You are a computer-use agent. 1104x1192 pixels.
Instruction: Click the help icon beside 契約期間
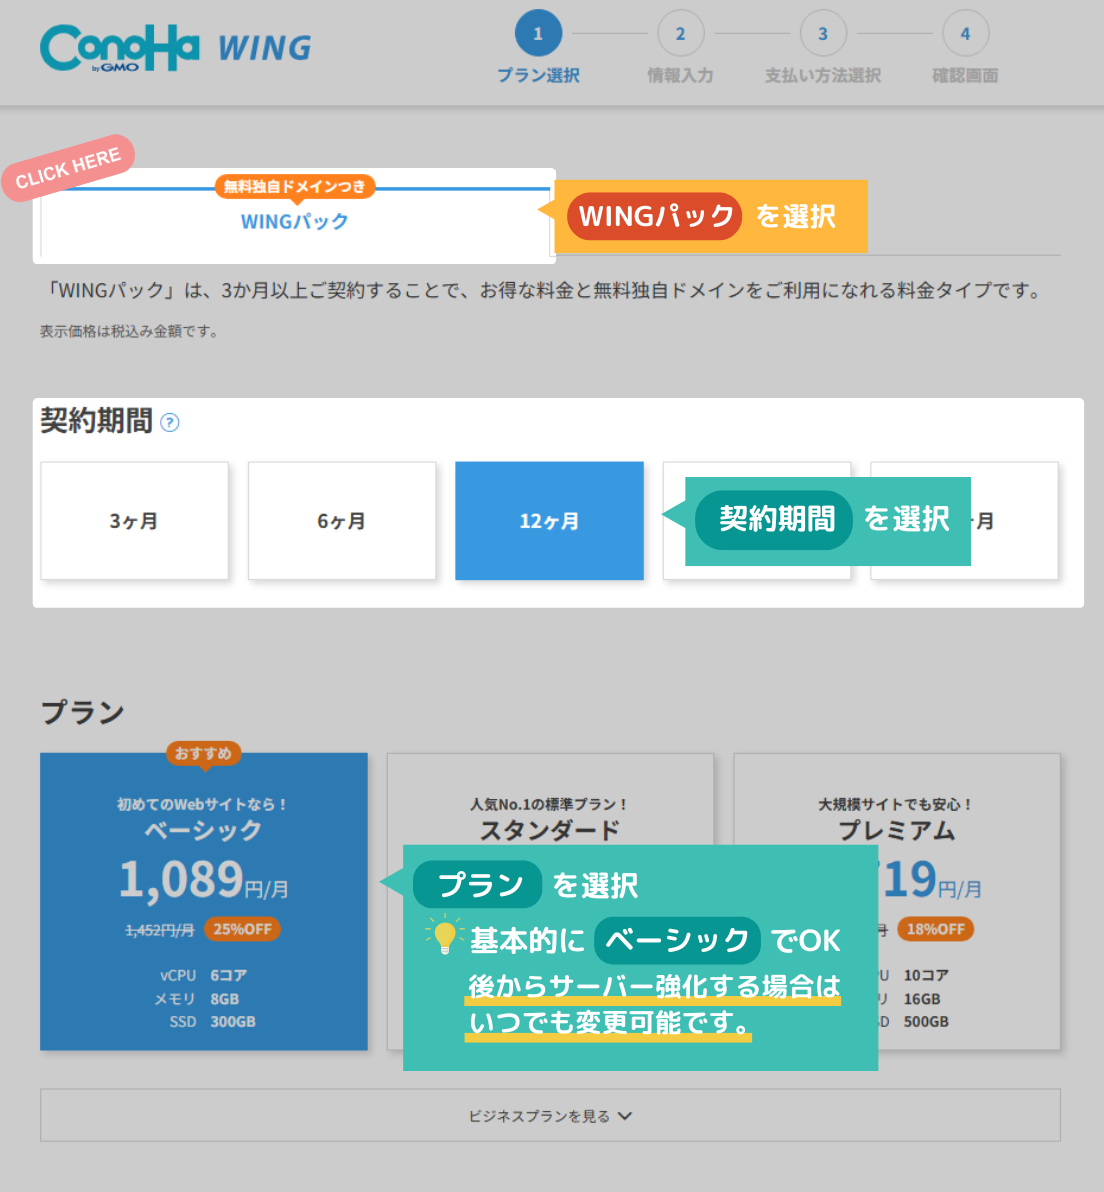pyautogui.click(x=170, y=422)
